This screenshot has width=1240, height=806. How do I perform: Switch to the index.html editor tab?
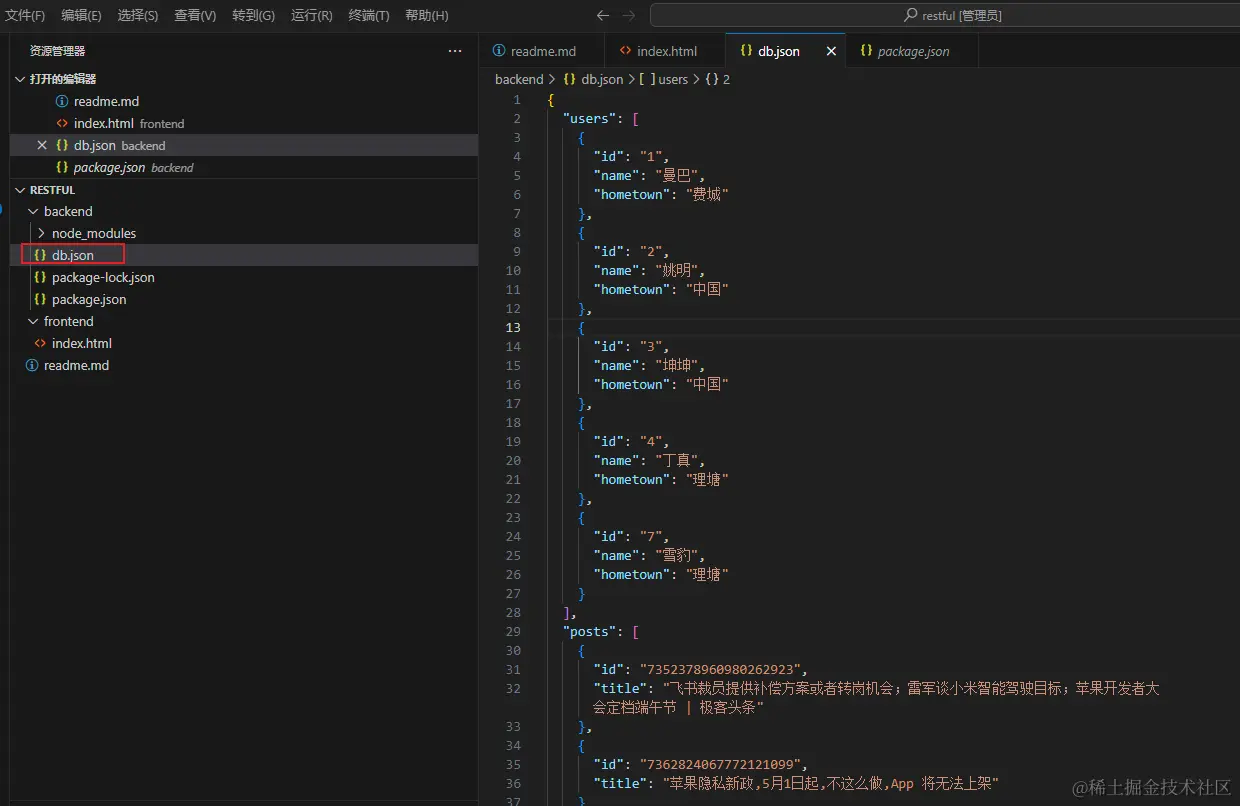tap(666, 51)
